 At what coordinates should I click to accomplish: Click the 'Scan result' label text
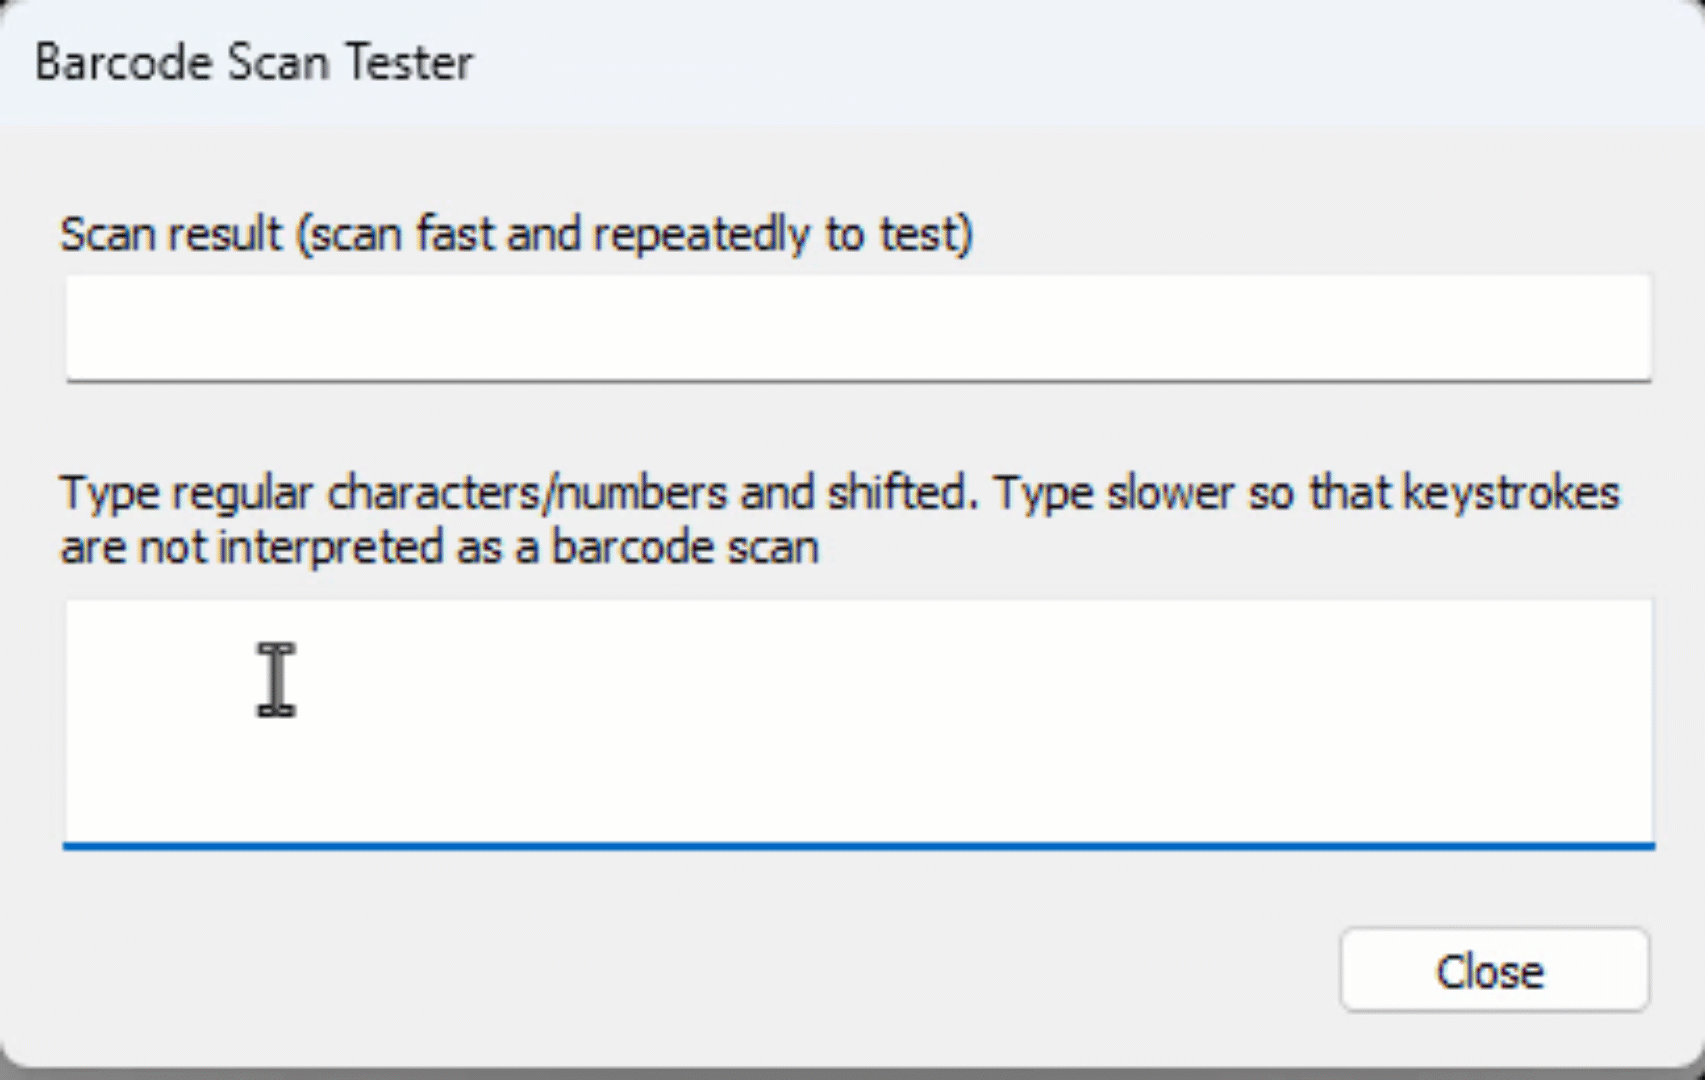172,235
